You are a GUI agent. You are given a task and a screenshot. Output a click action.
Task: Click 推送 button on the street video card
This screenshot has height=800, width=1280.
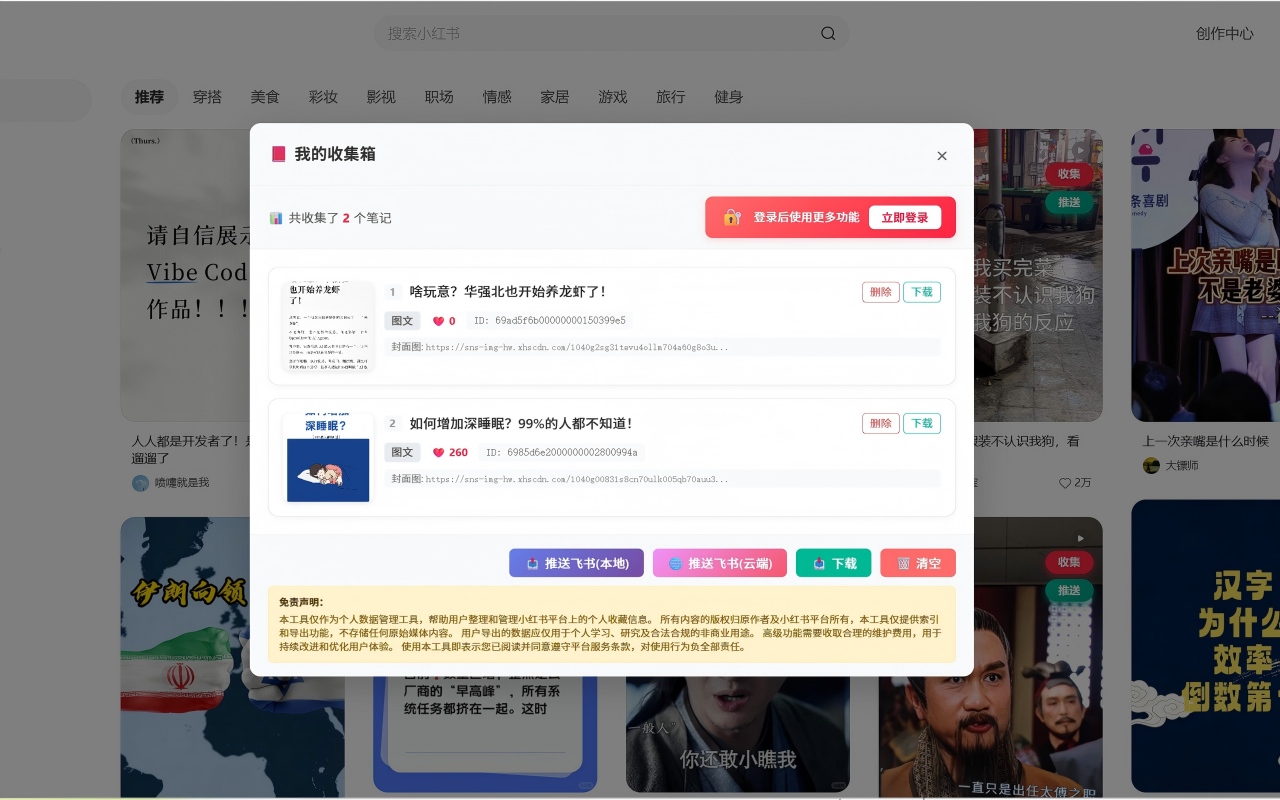click(1069, 202)
